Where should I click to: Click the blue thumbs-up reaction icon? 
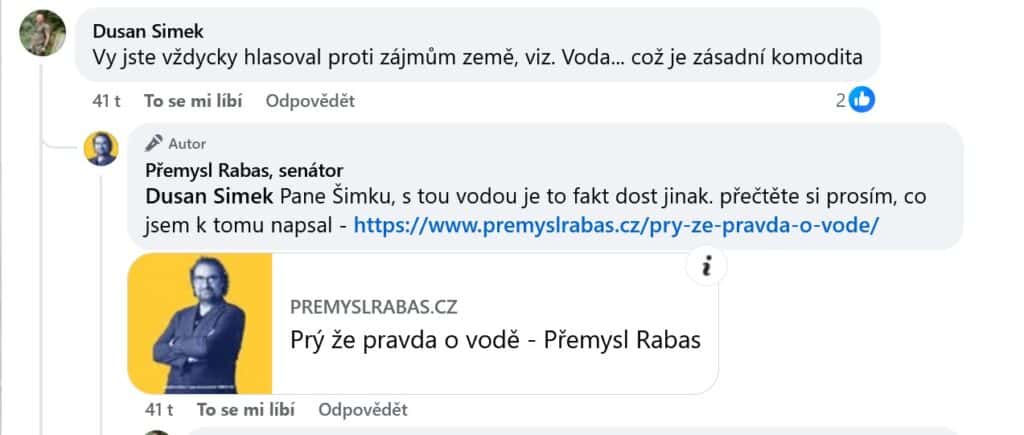click(862, 99)
